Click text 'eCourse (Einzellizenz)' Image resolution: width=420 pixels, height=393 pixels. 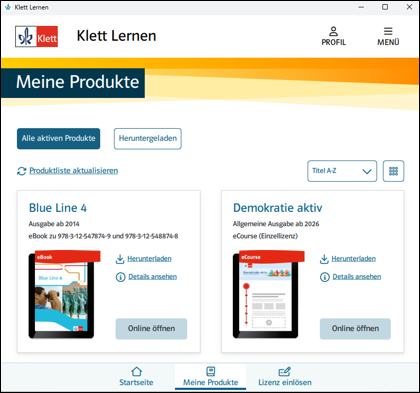(x=265, y=236)
